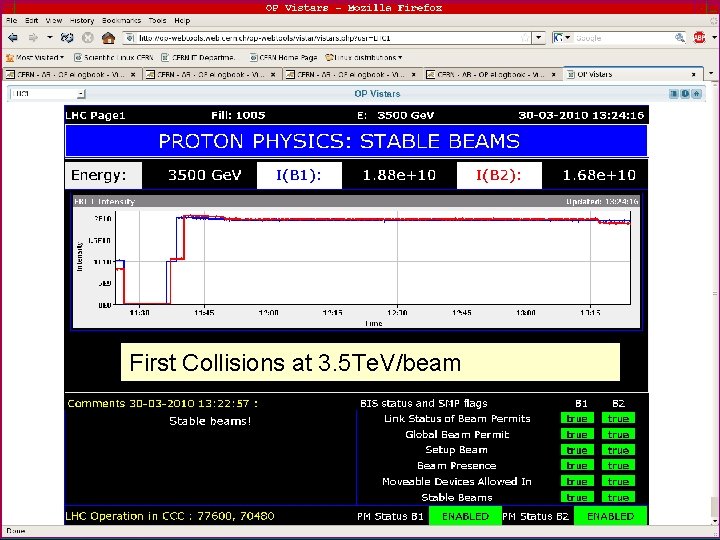This screenshot has width=720, height=540.
Task: Click the PM Status B1 ENABLED indicator
Action: point(465,516)
